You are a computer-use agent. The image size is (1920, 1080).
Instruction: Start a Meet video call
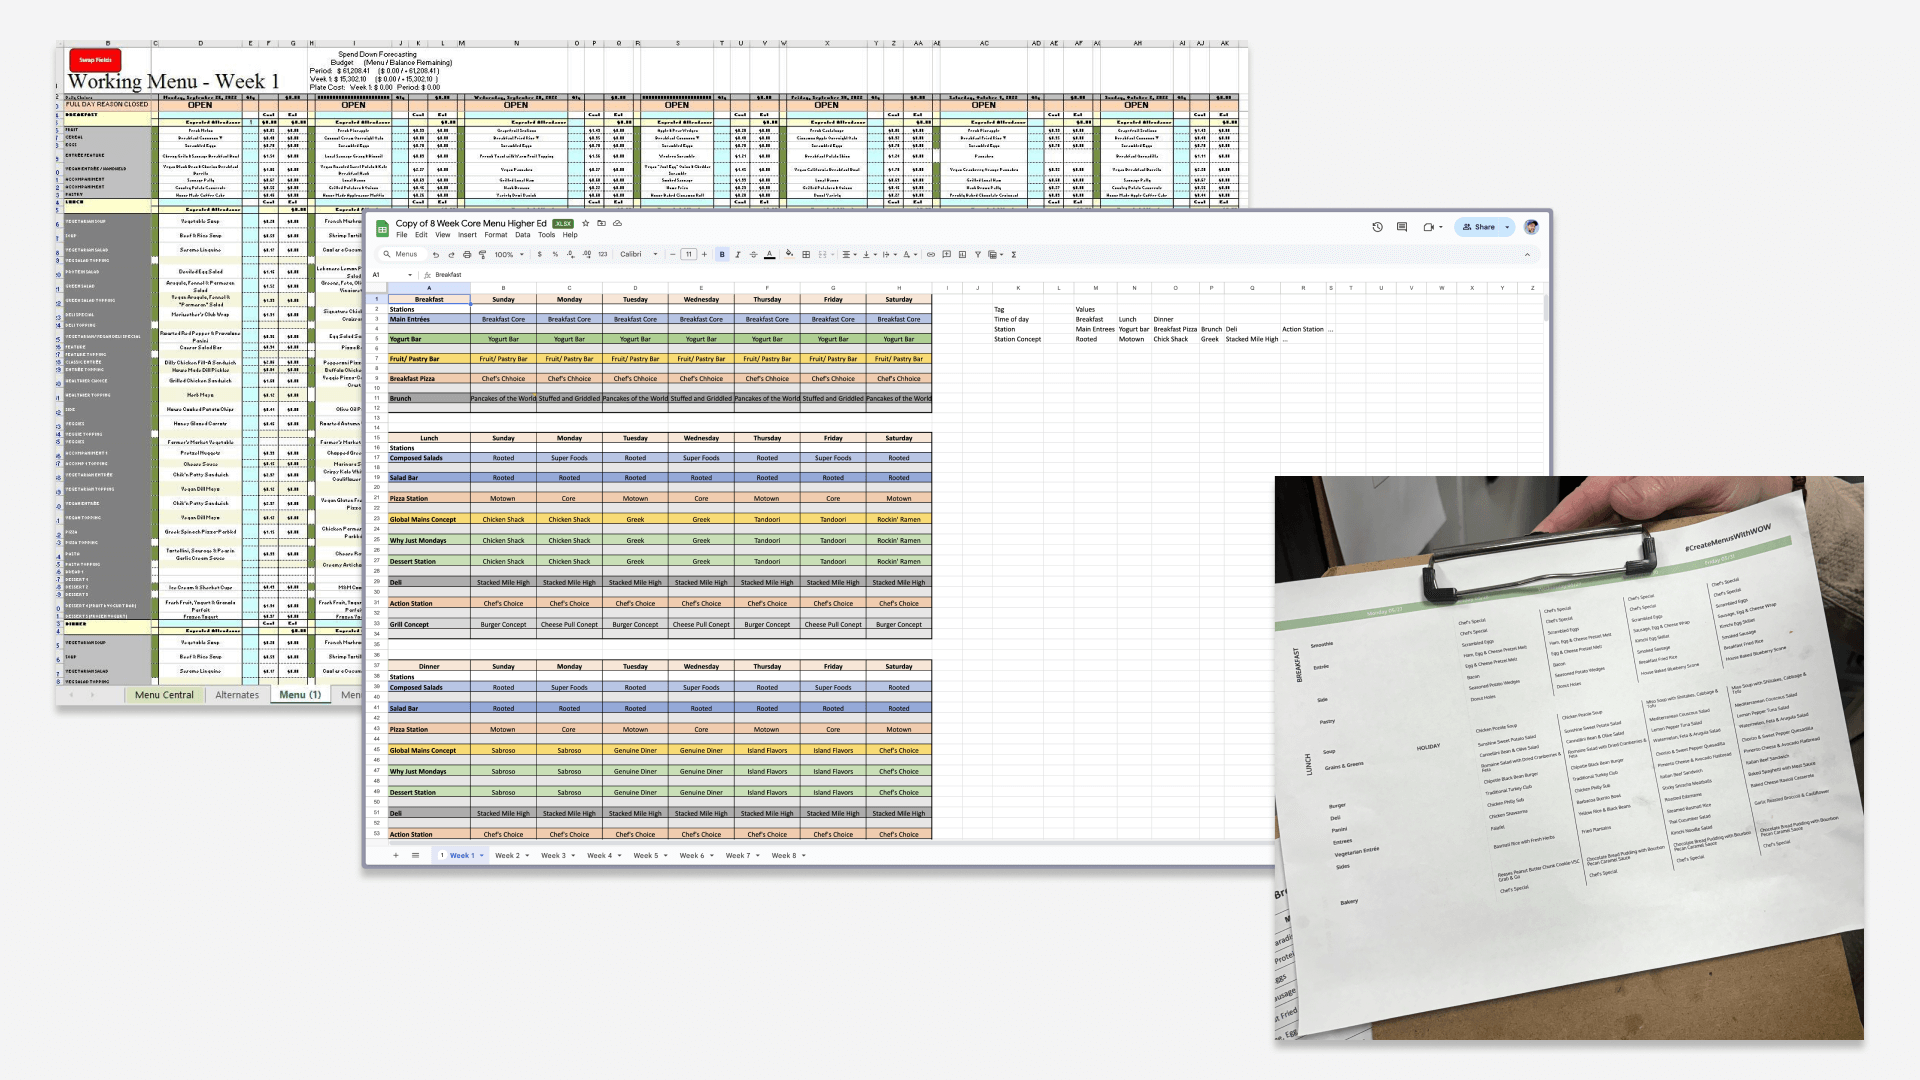(1429, 227)
